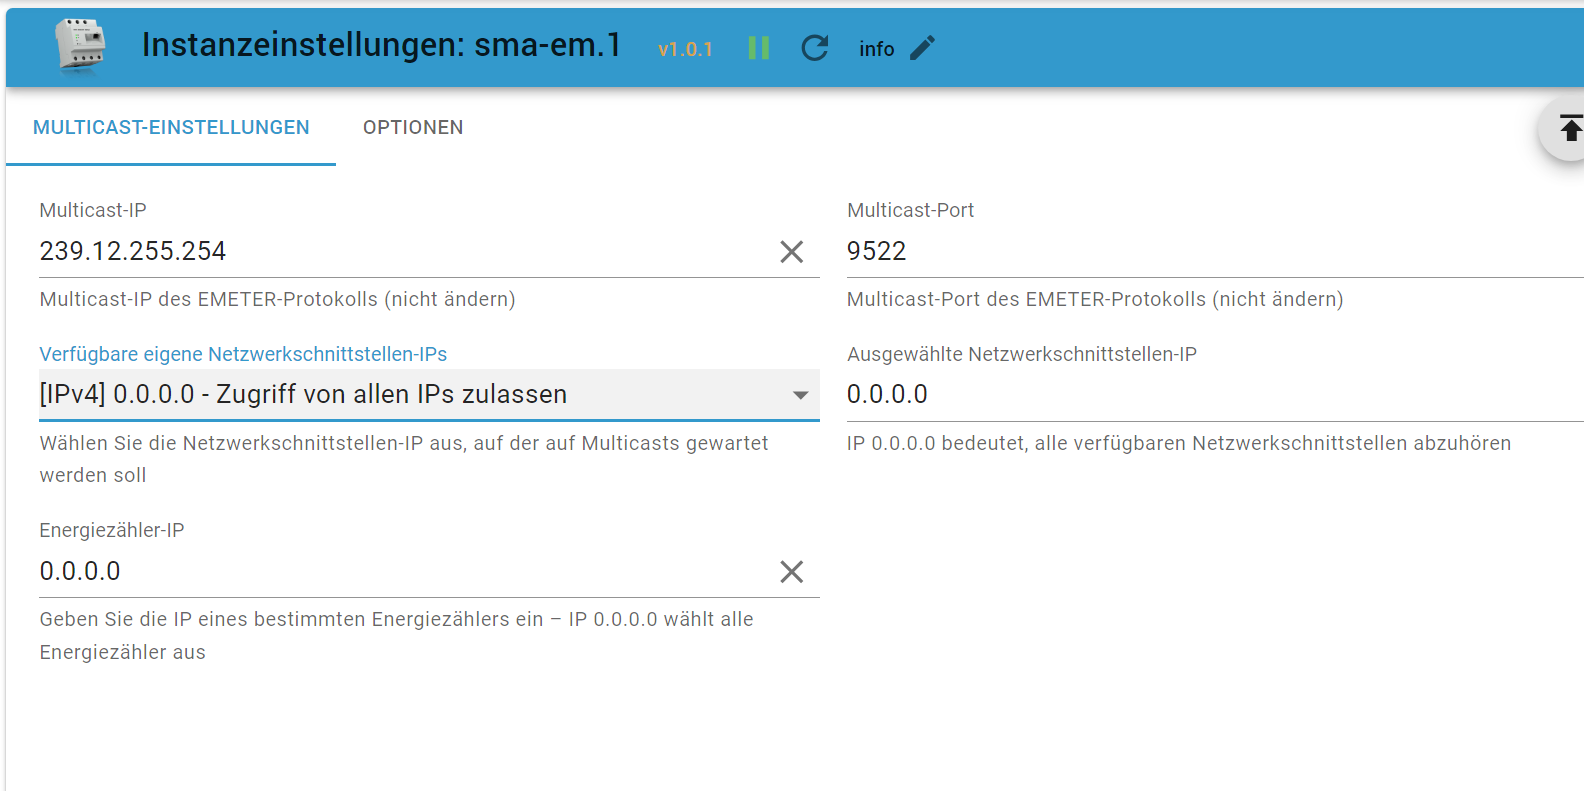Edit log level with pencil icon
Image resolution: width=1584 pixels, height=791 pixels.
click(923, 48)
